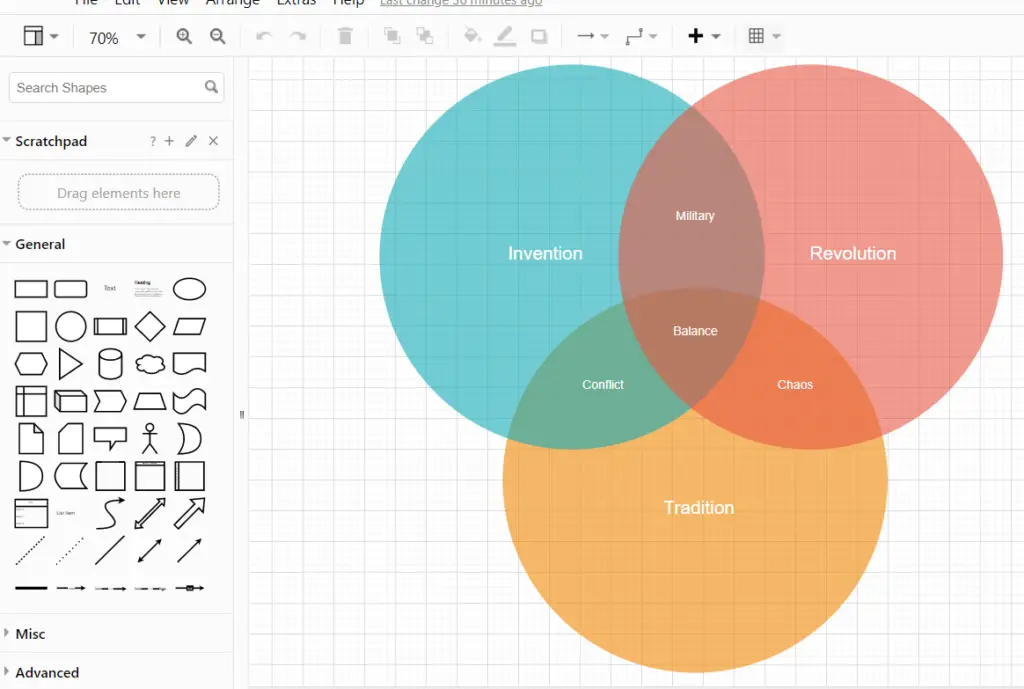Screen dimensions: 1024x689
Task: Click the sidebar splitter handle
Action: pyautogui.click(x=242, y=415)
